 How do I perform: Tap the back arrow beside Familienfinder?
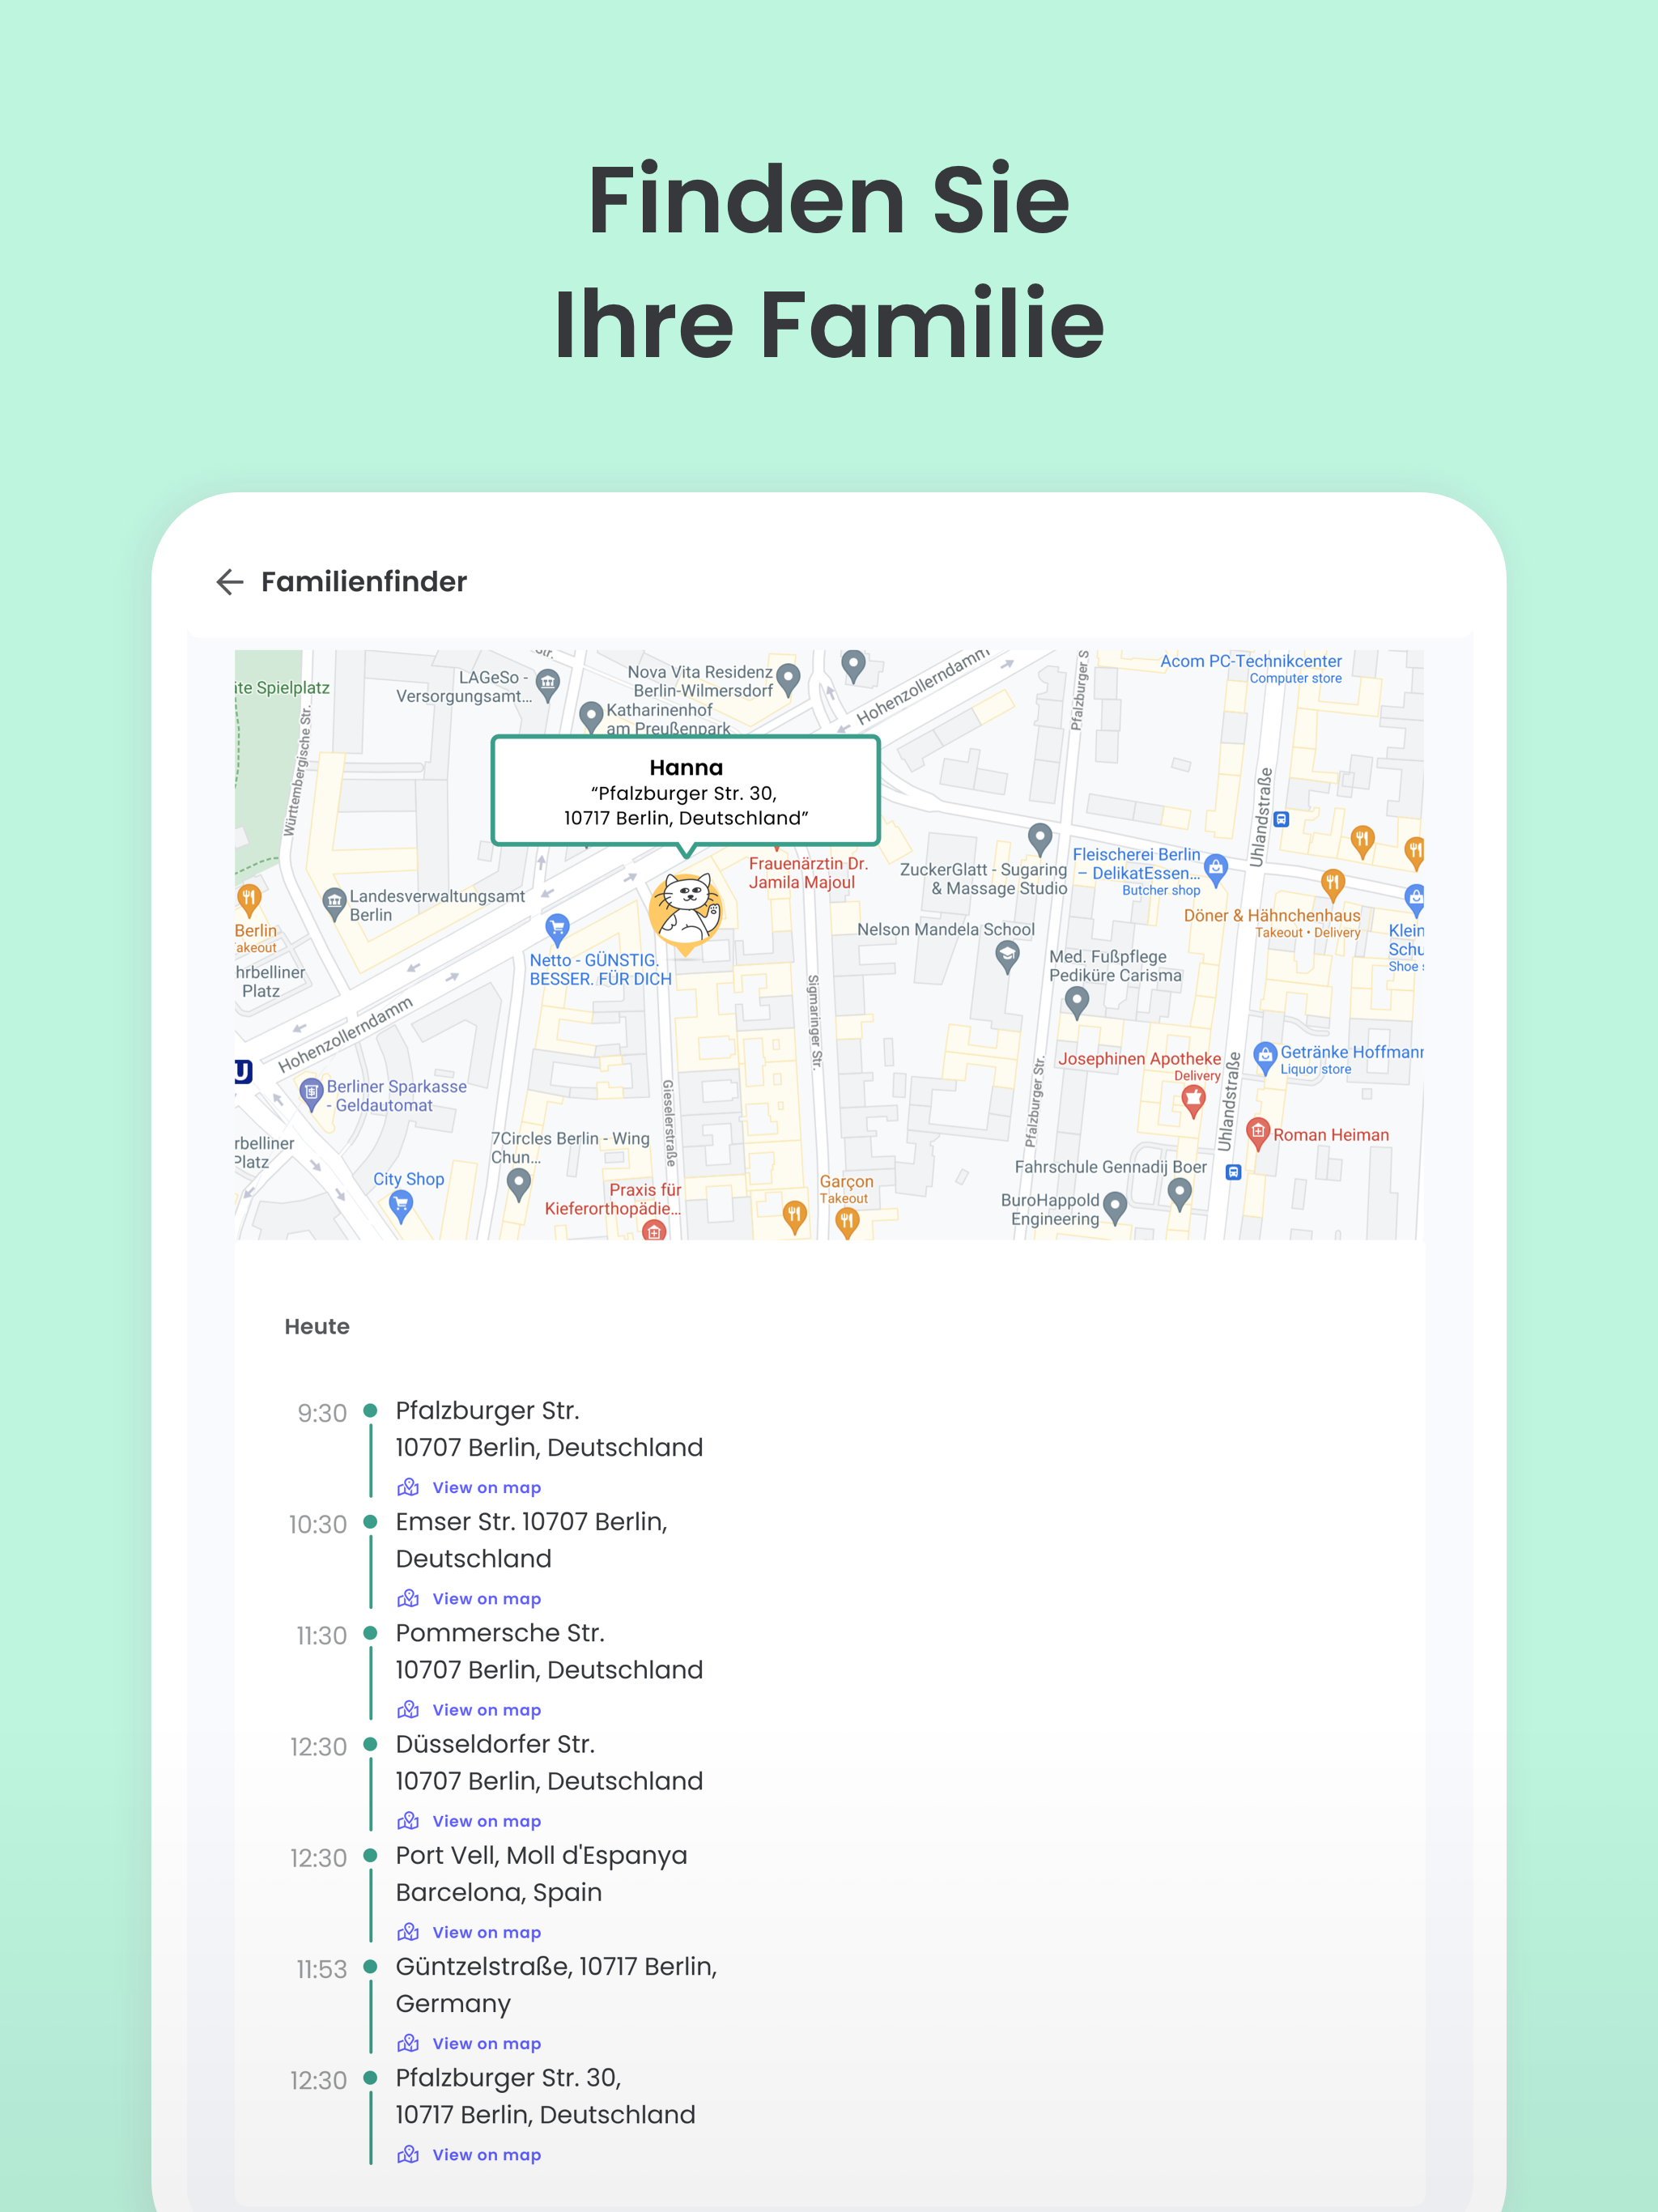coord(230,582)
